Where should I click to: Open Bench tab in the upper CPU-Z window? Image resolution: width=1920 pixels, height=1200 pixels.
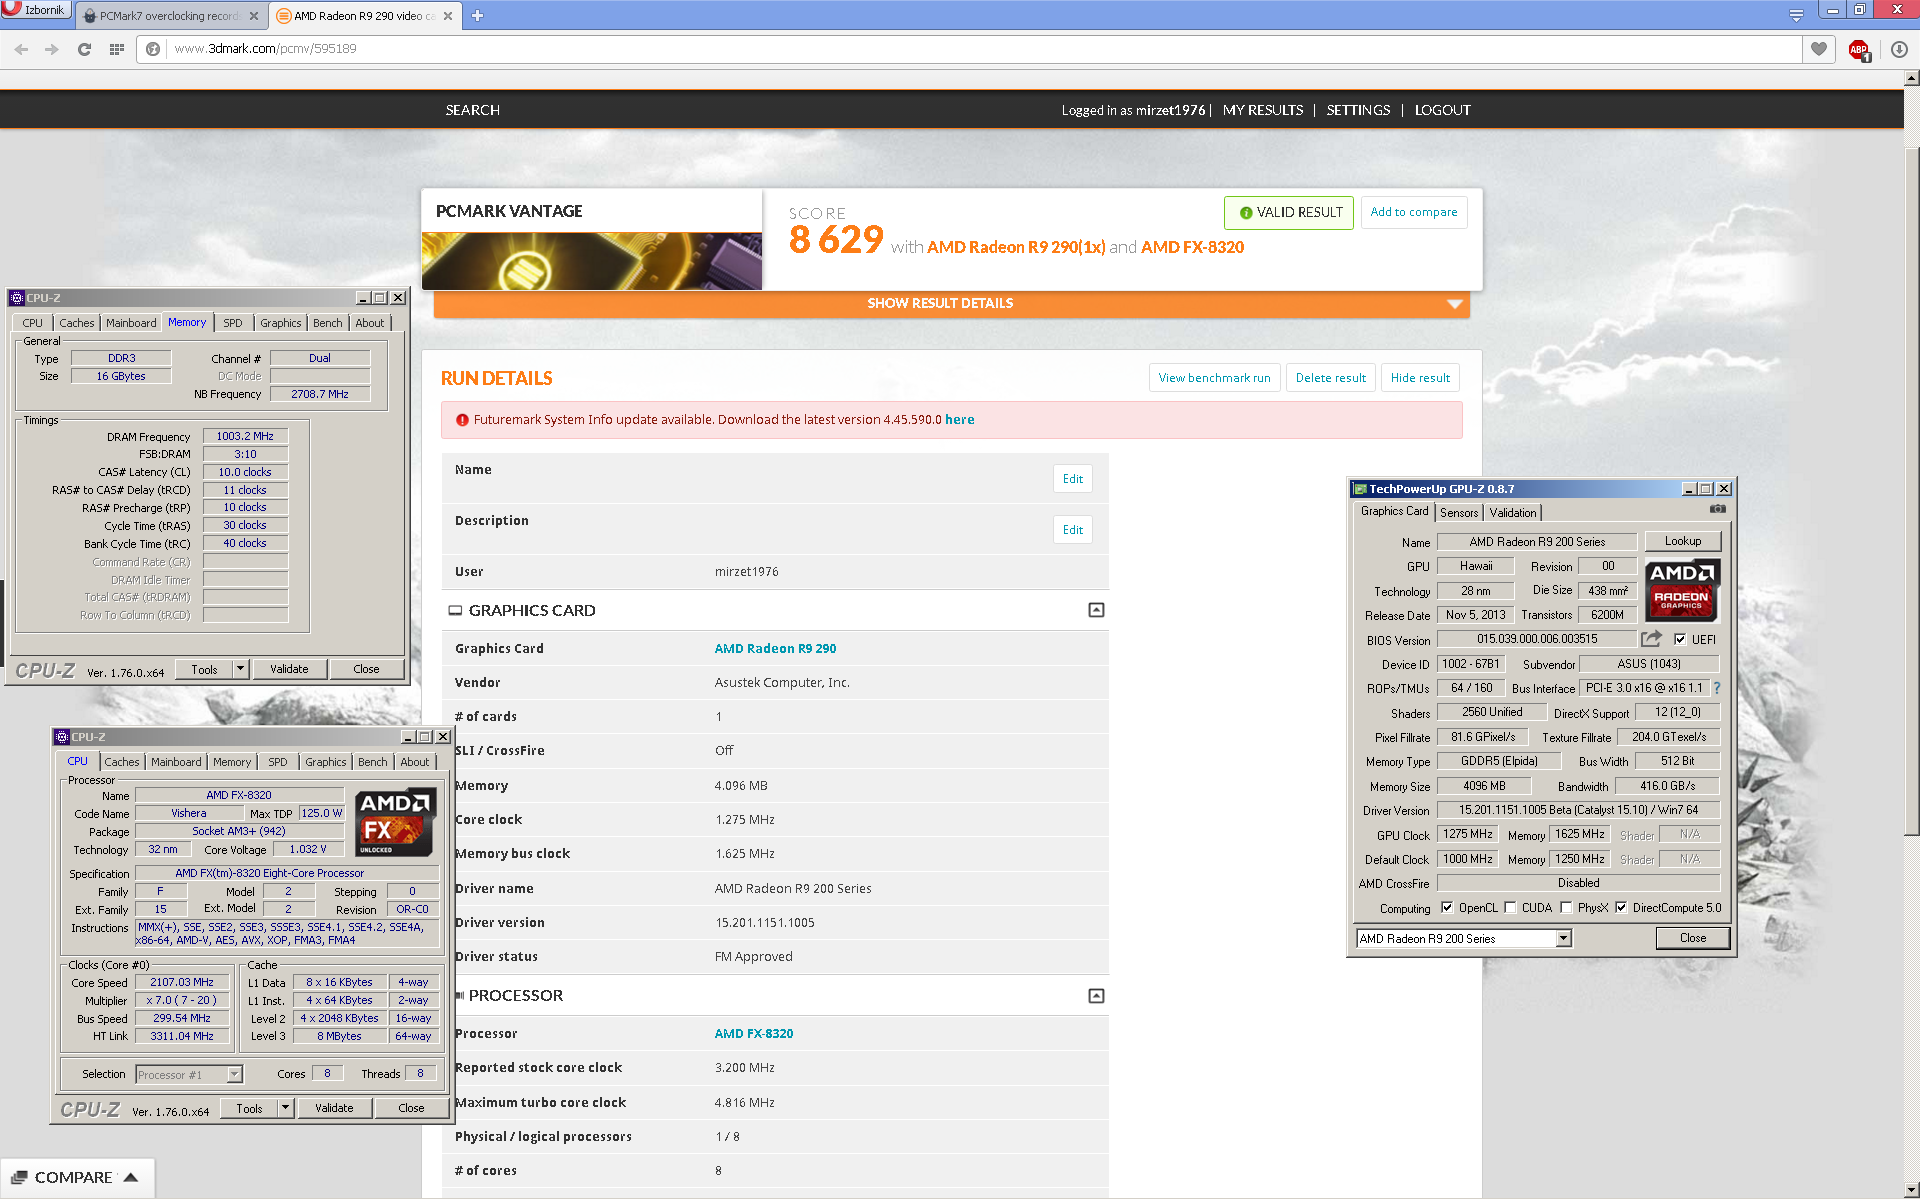tap(328, 323)
